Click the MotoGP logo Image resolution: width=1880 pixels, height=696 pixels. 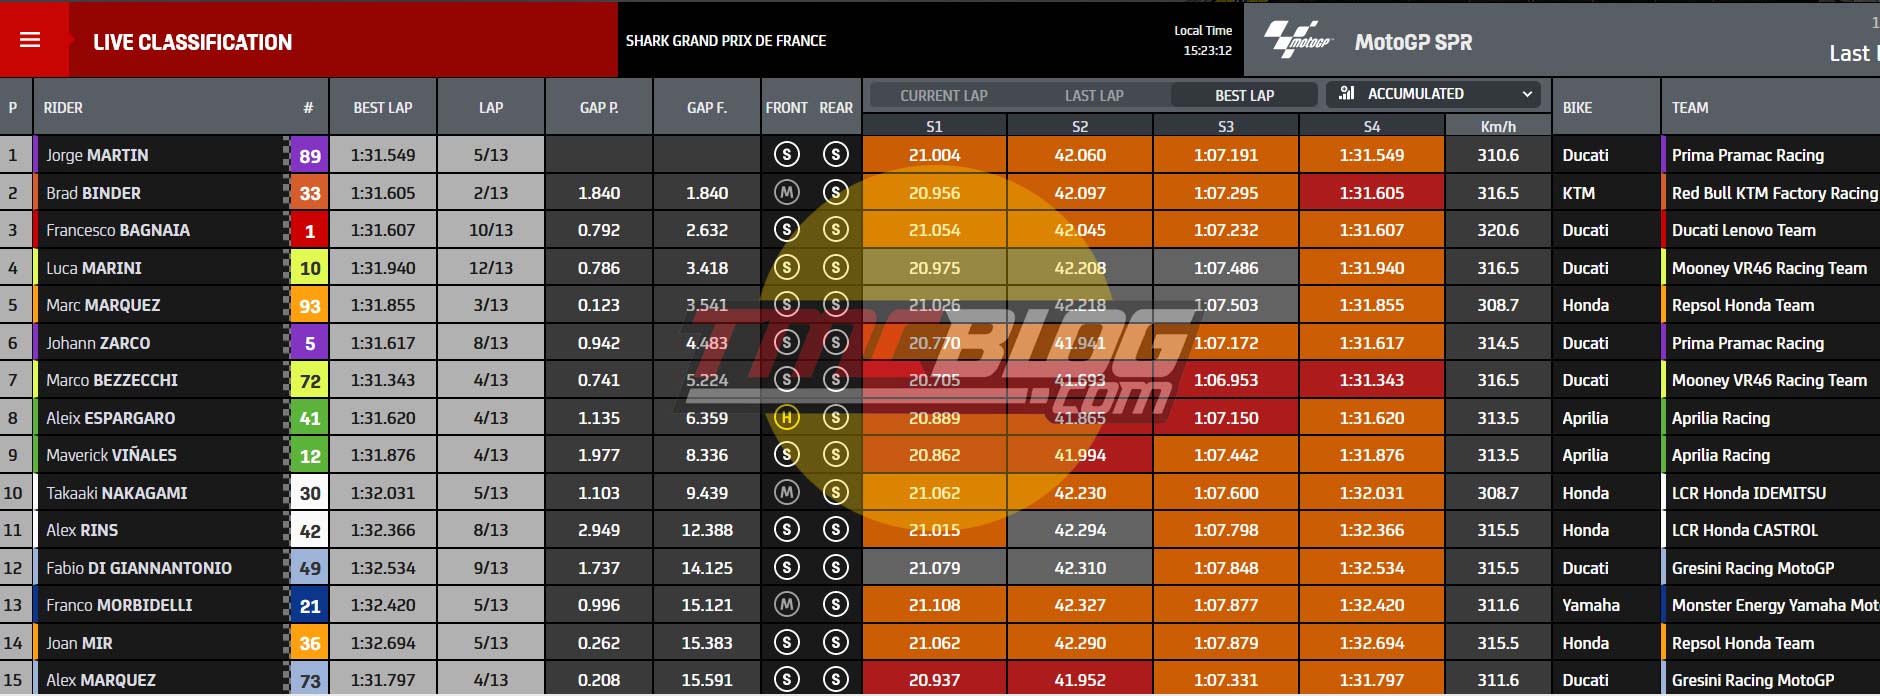(1298, 40)
